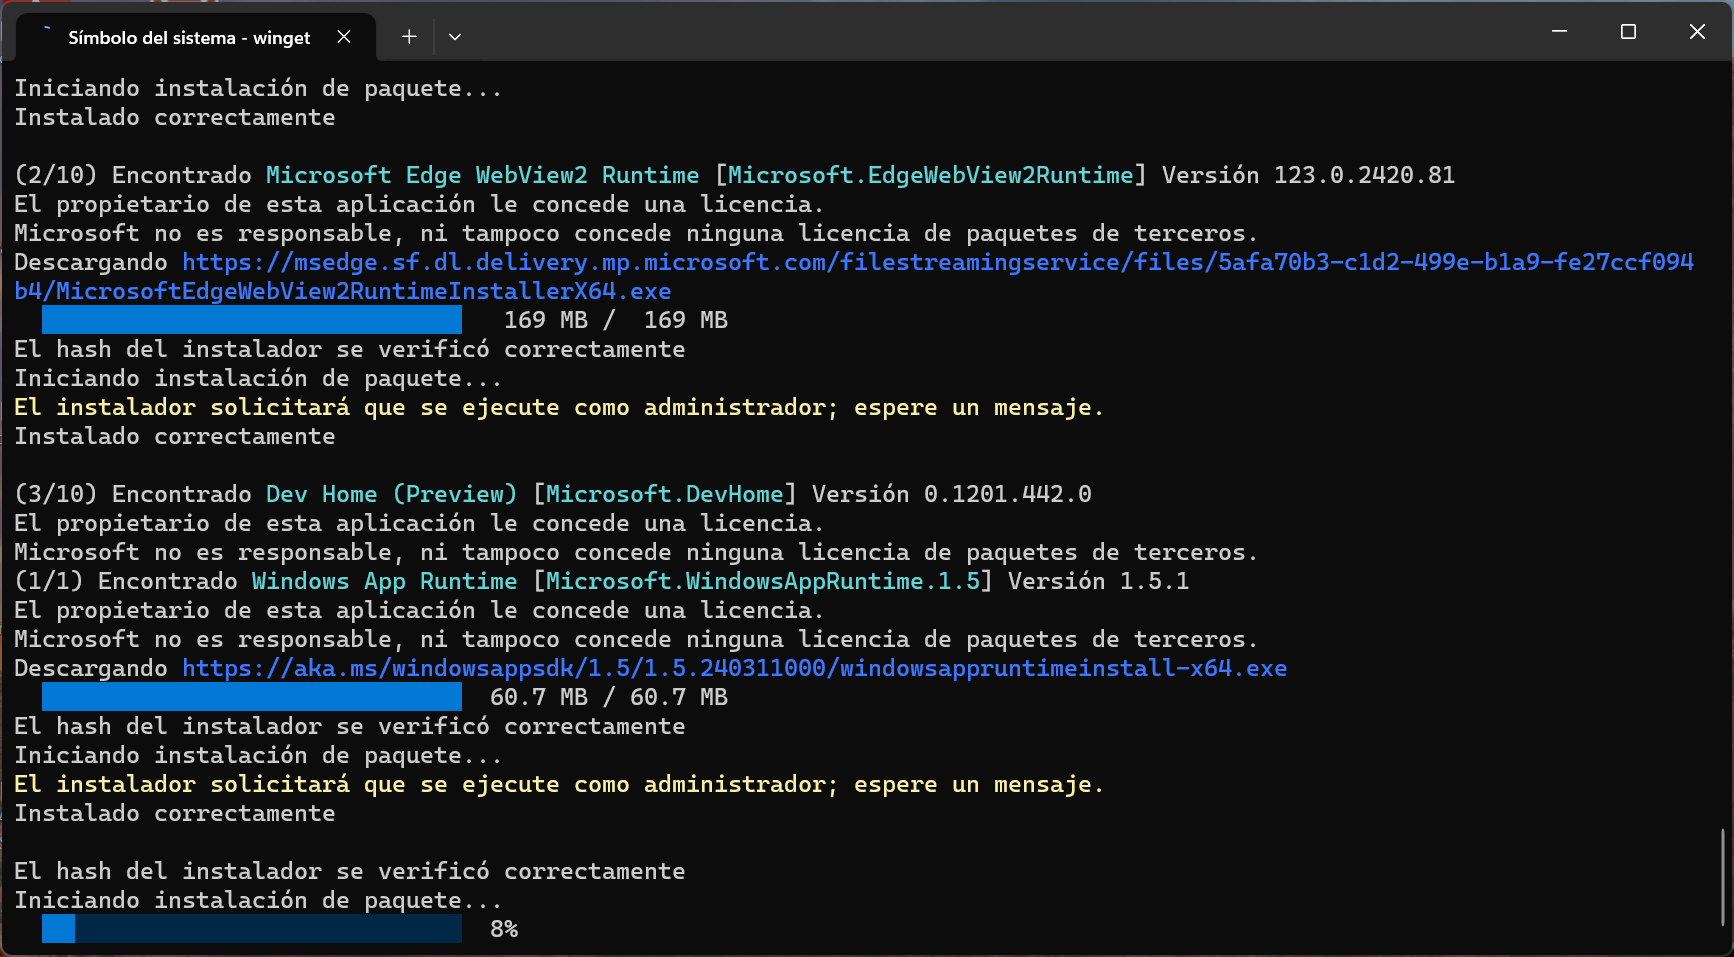
Task: Minimize the Windows Terminal window
Action: [1559, 31]
